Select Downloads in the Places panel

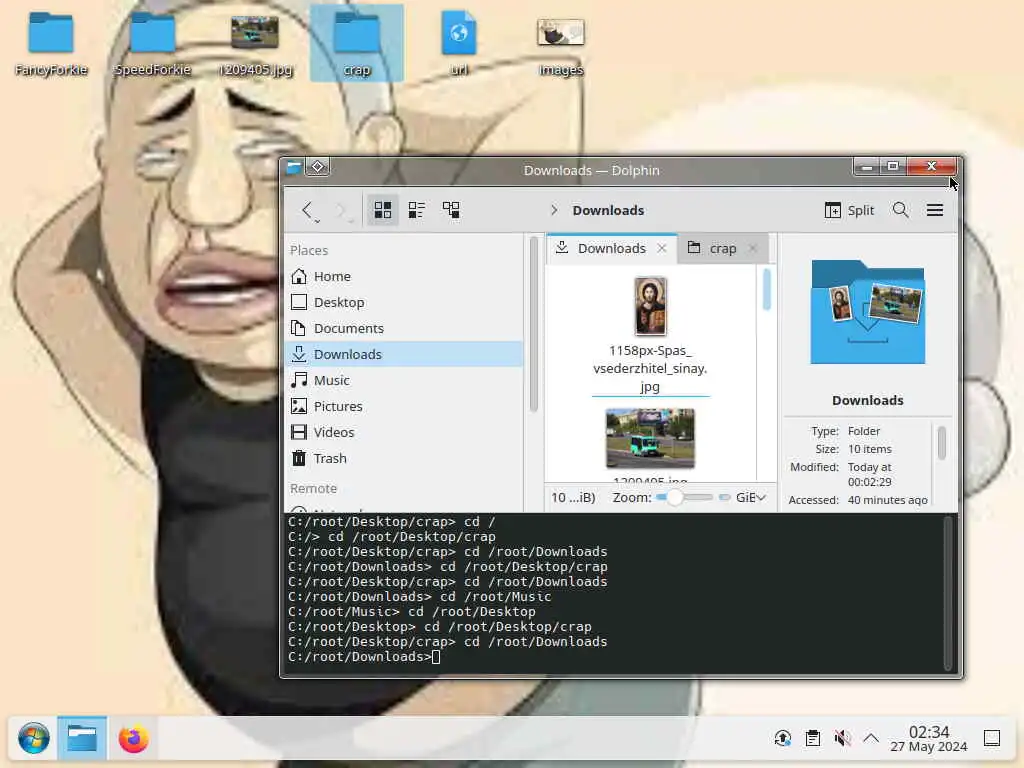pyautogui.click(x=404, y=354)
